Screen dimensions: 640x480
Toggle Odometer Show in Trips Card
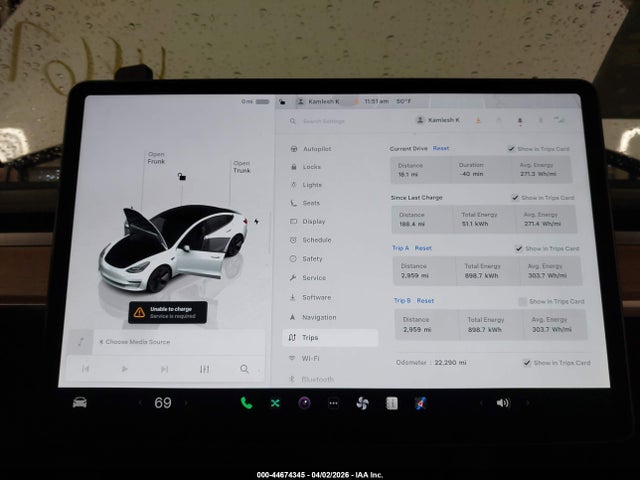[x=527, y=363]
